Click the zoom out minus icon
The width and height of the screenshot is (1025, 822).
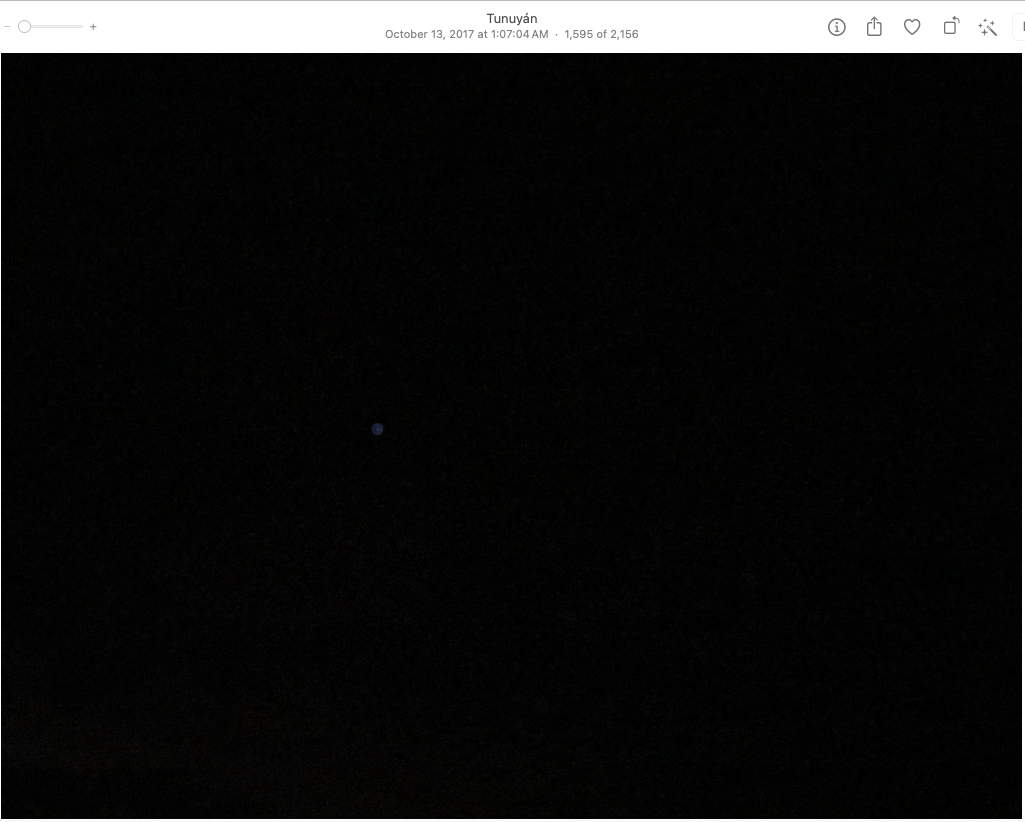pos(7,27)
